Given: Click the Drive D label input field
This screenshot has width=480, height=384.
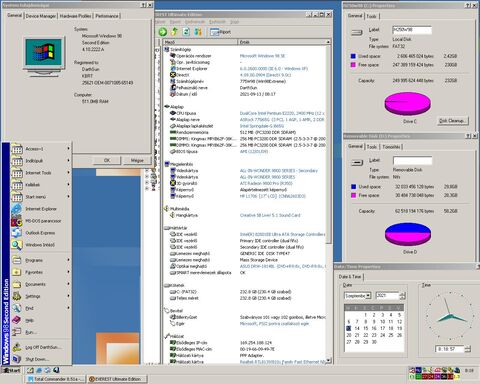Looking at the screenshot, I should pos(413,161).
